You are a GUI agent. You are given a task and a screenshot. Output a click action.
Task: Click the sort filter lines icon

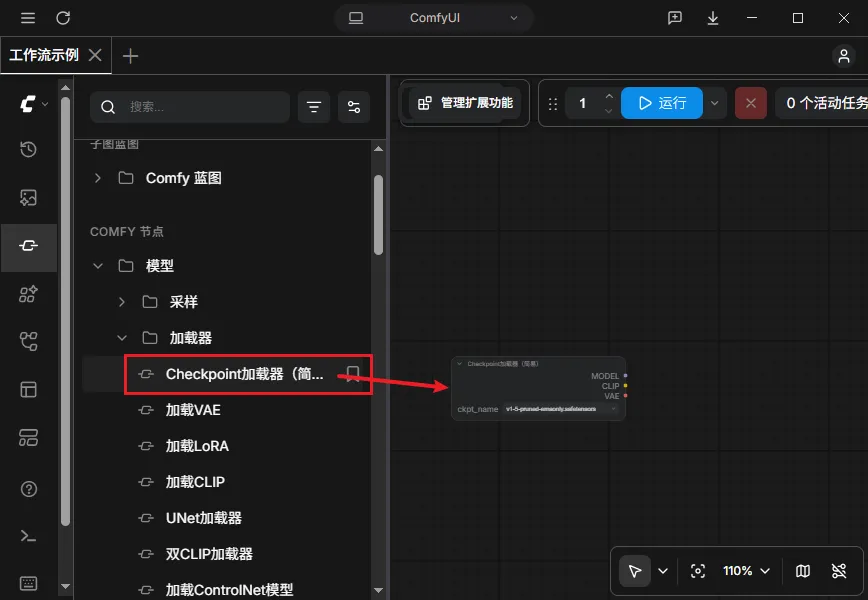(314, 107)
